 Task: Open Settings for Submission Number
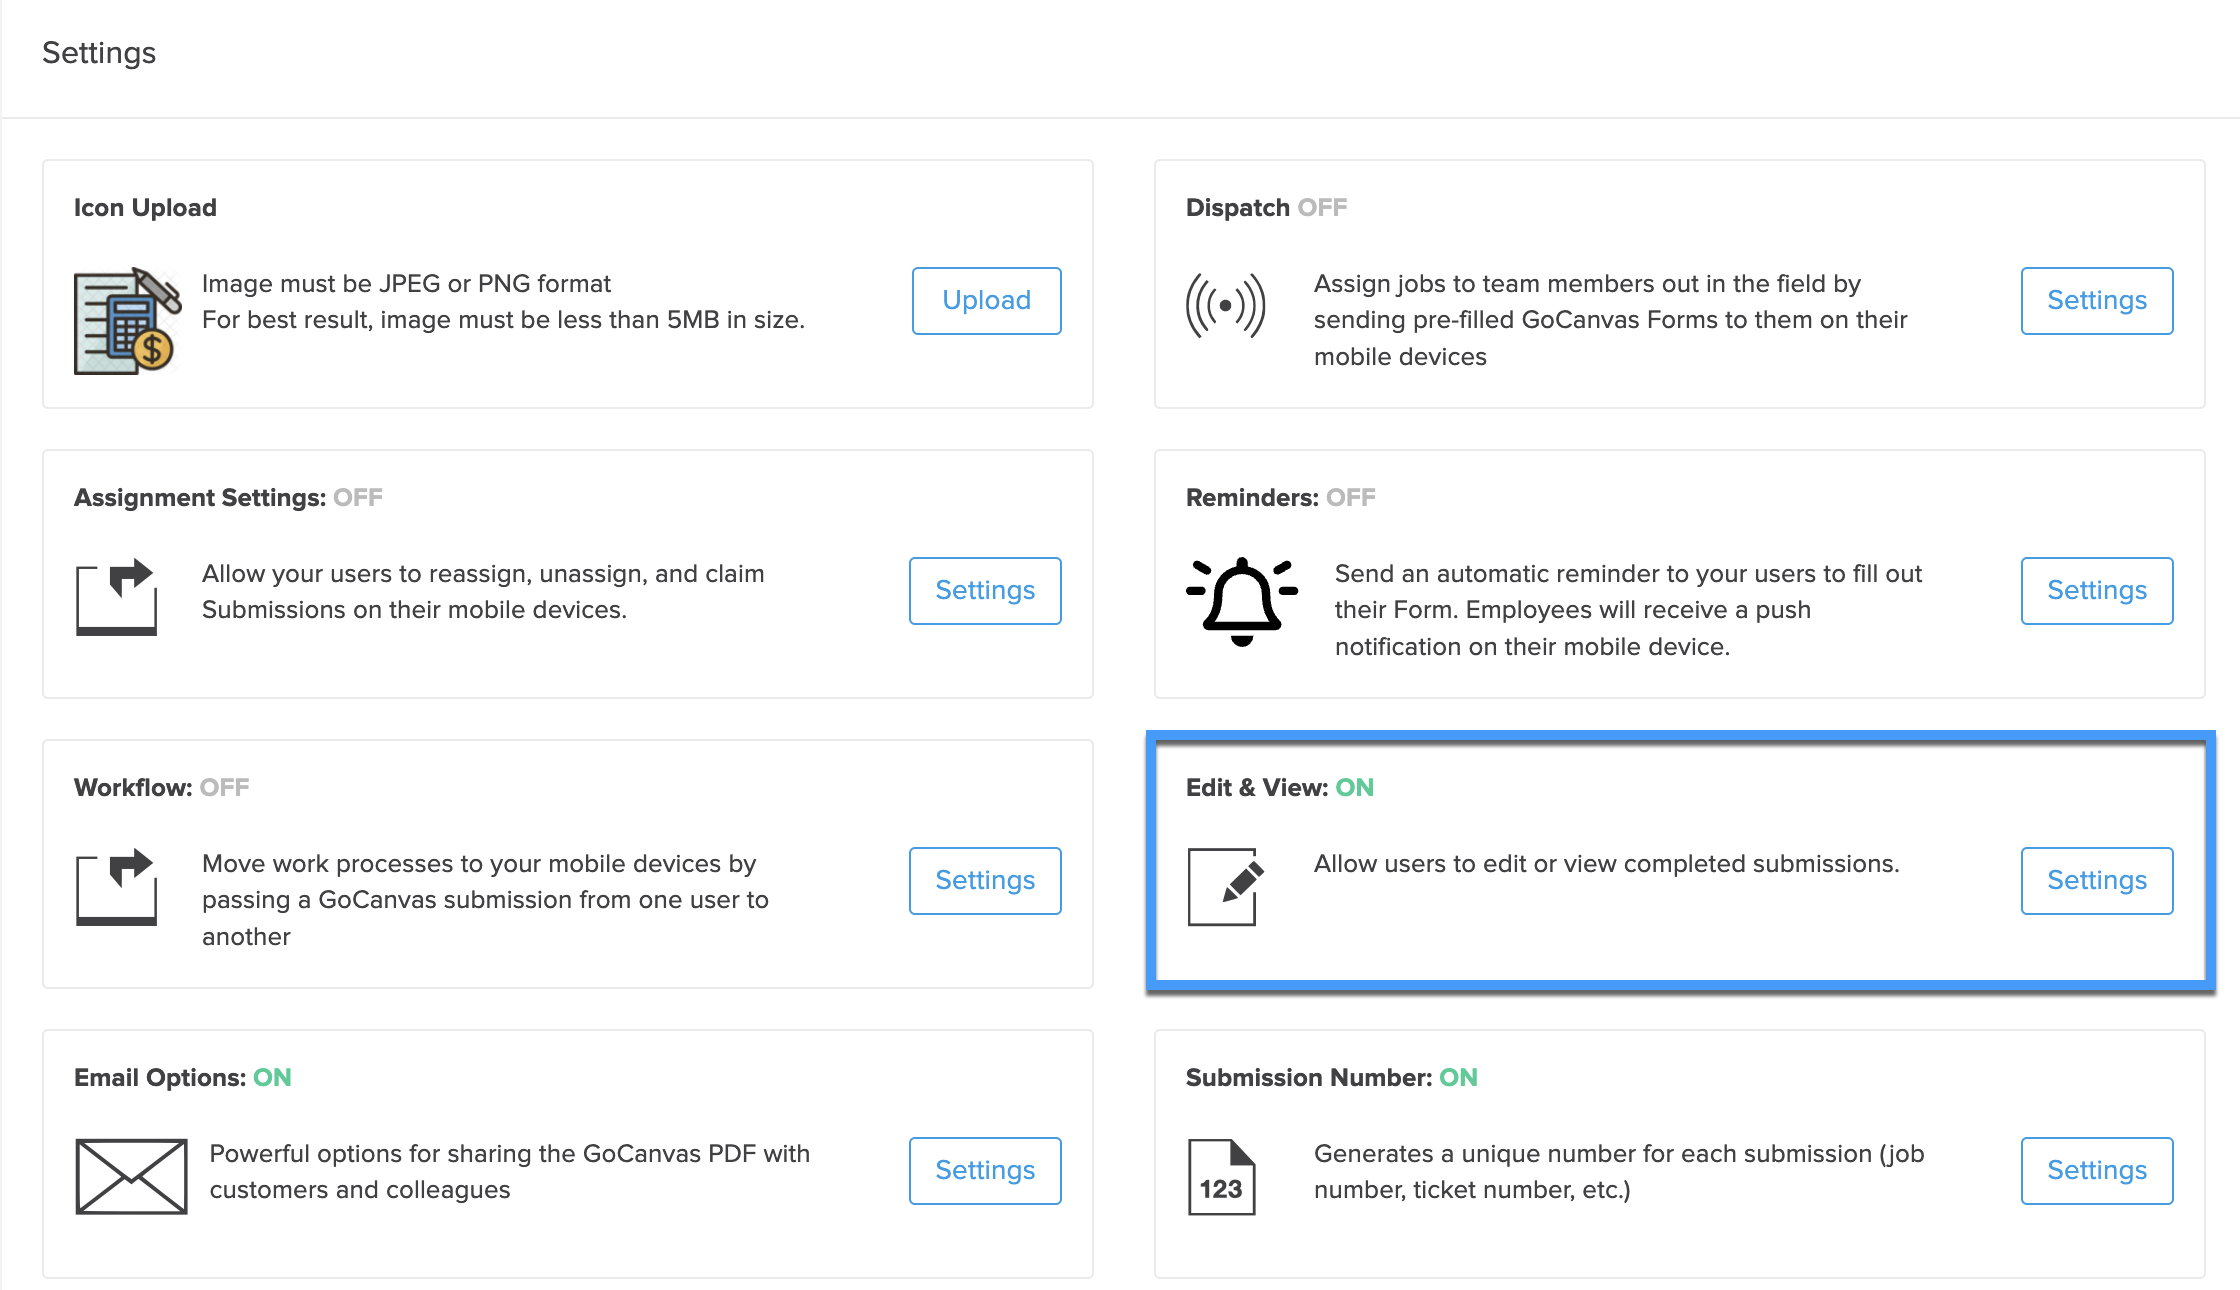tap(2097, 1170)
